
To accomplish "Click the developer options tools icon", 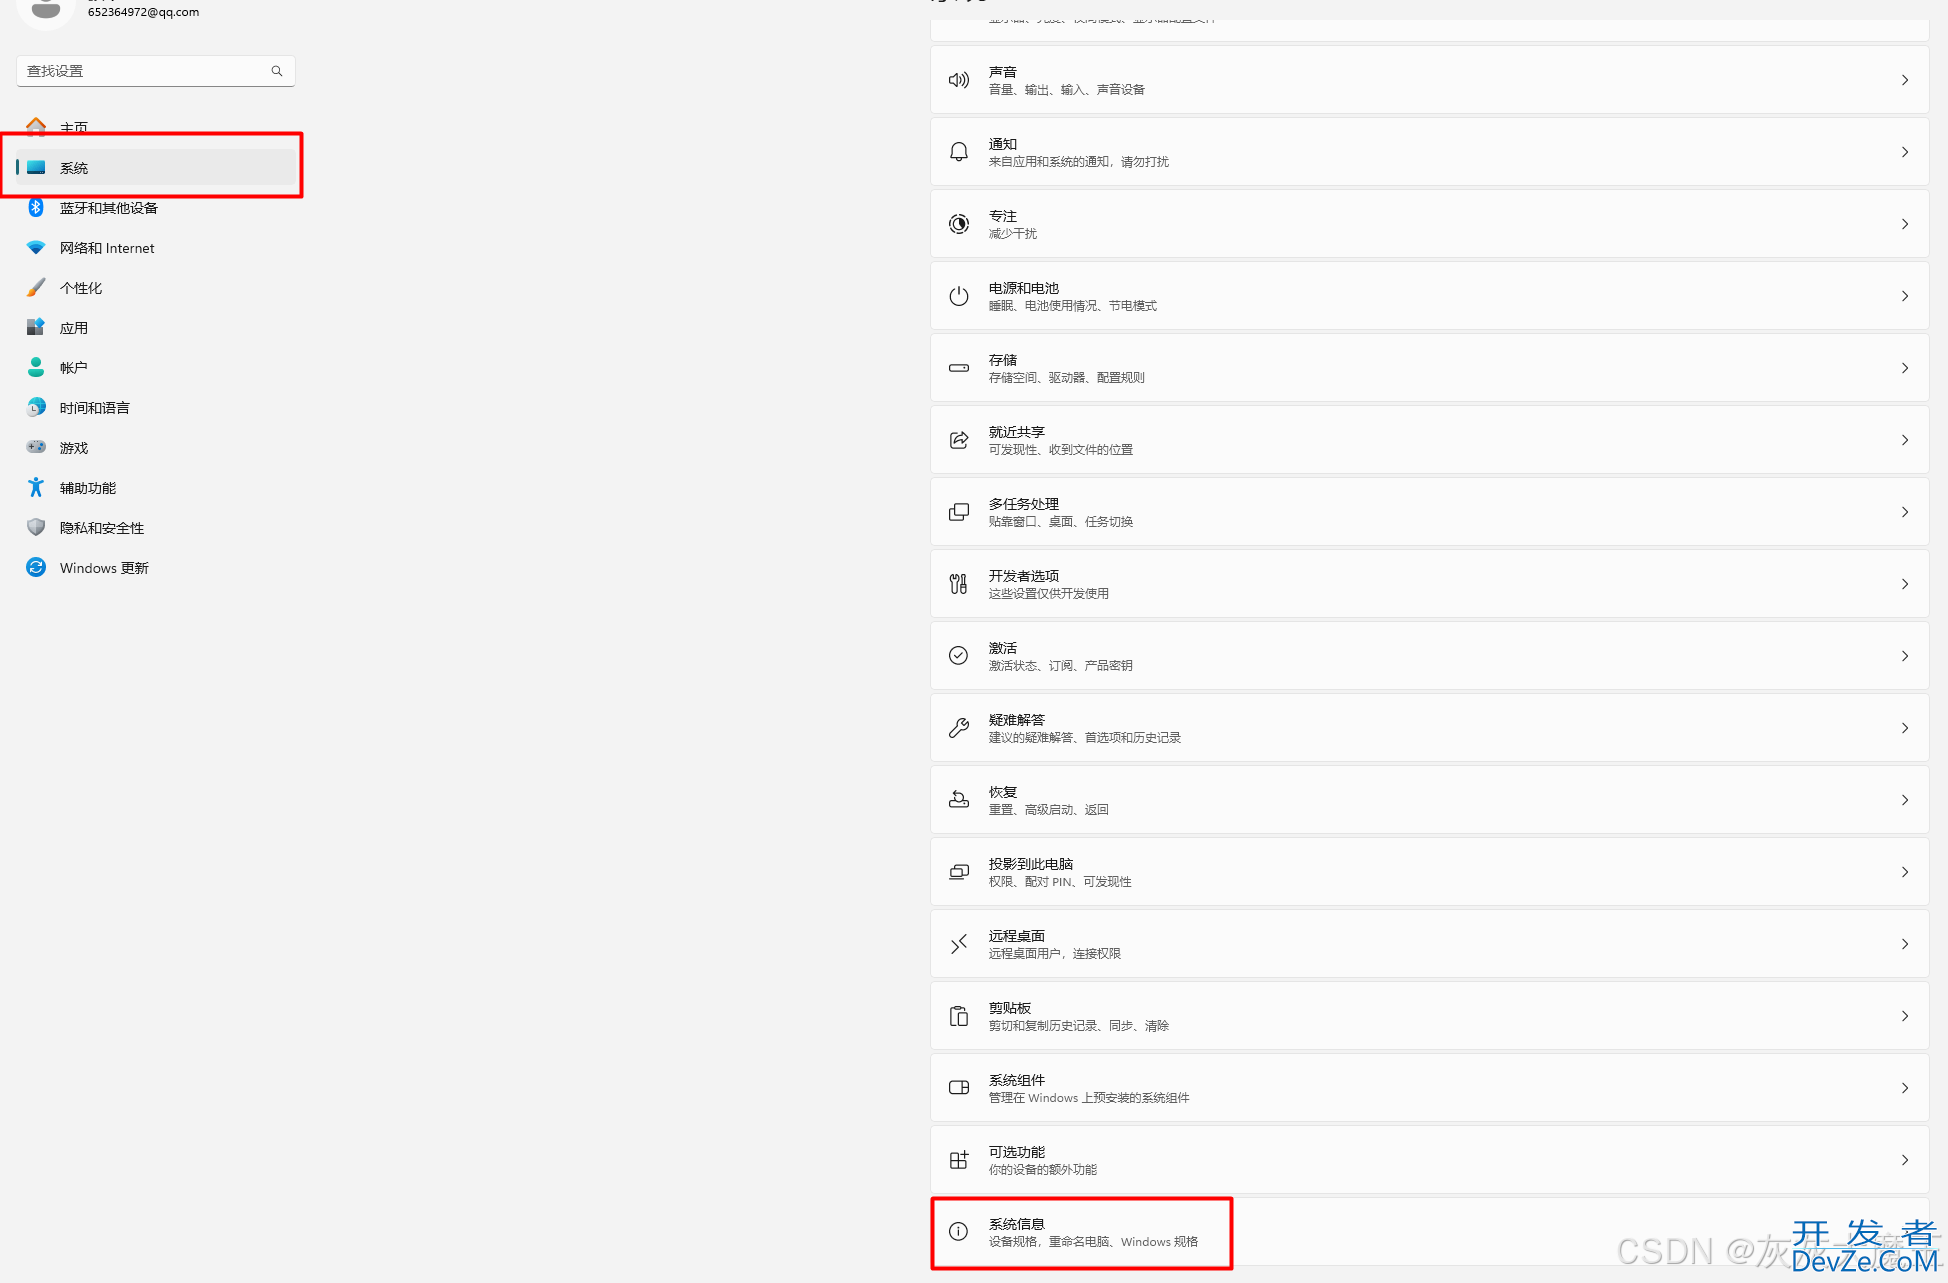I will tap(958, 584).
